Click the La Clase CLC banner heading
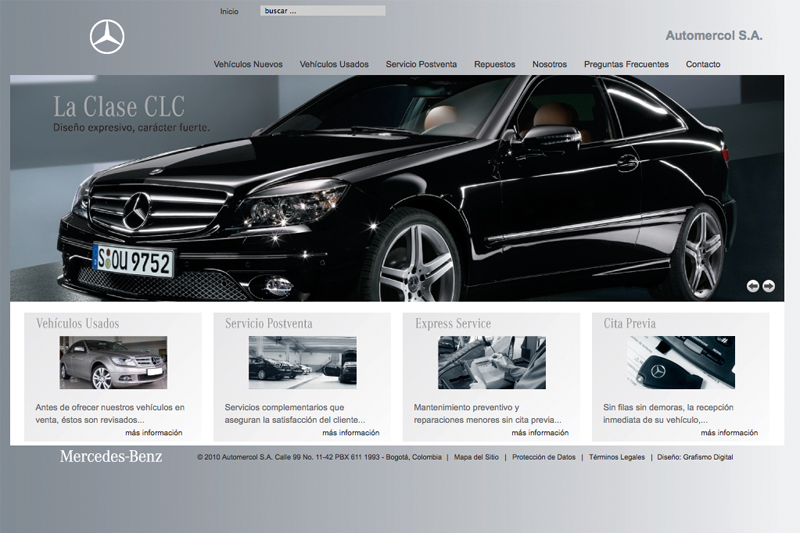800x533 pixels. tap(119, 107)
